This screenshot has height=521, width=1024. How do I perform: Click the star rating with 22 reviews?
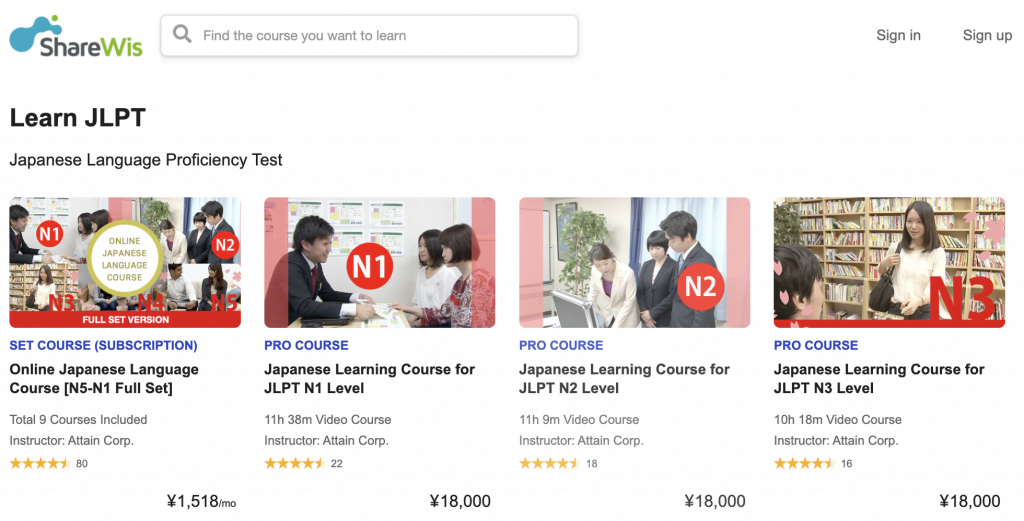coord(295,463)
